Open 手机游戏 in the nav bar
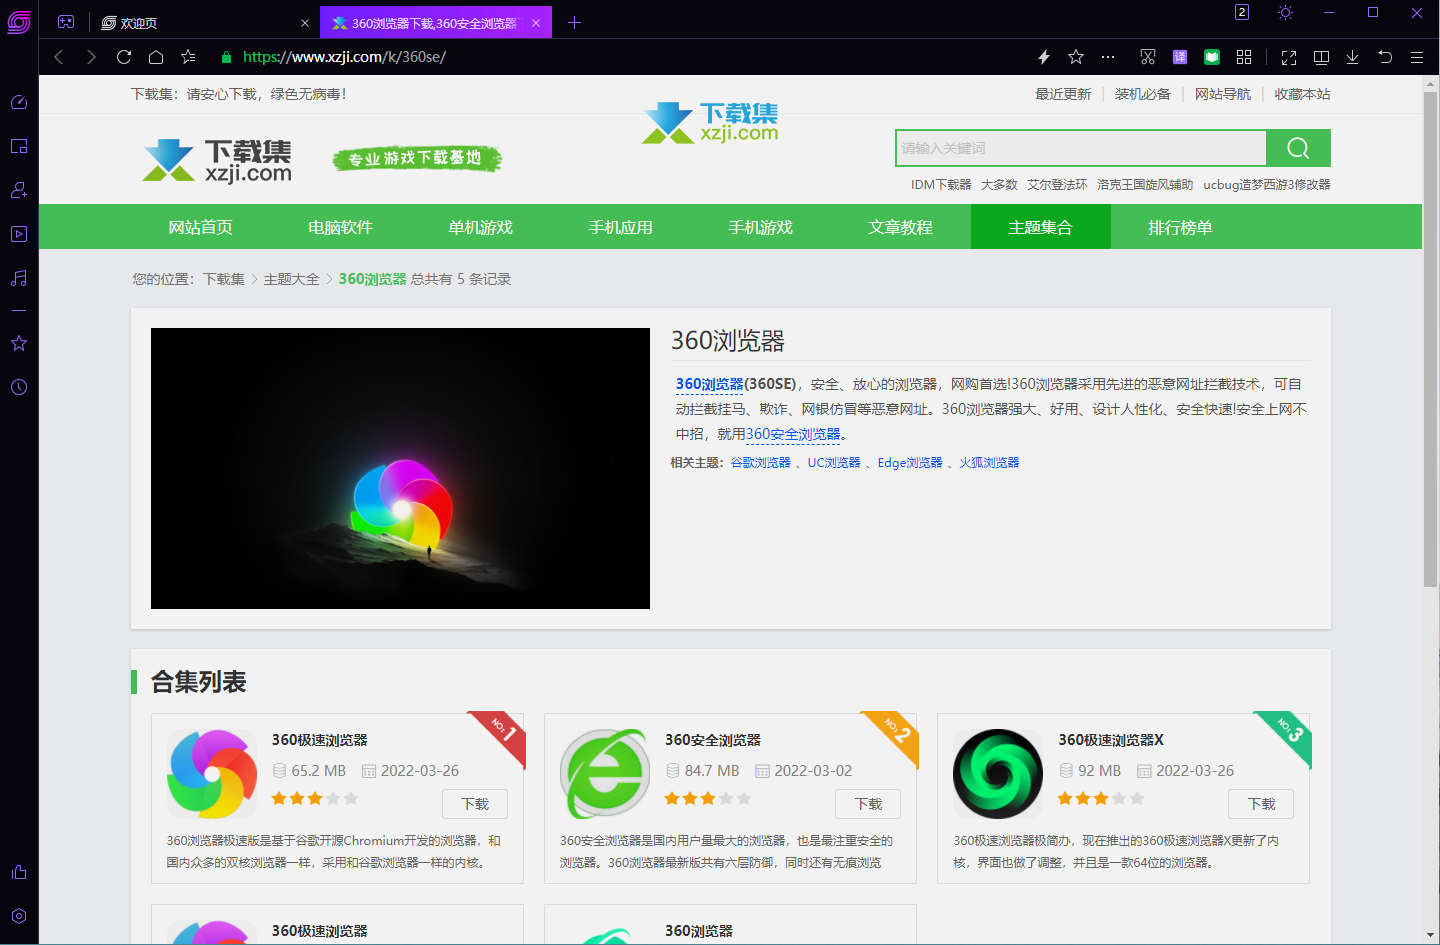The height and width of the screenshot is (945, 1440). pyautogui.click(x=761, y=227)
